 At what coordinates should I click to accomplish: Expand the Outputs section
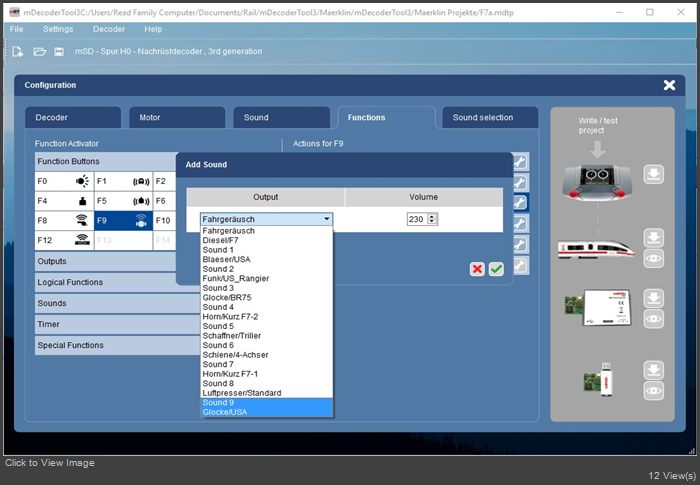(x=105, y=261)
